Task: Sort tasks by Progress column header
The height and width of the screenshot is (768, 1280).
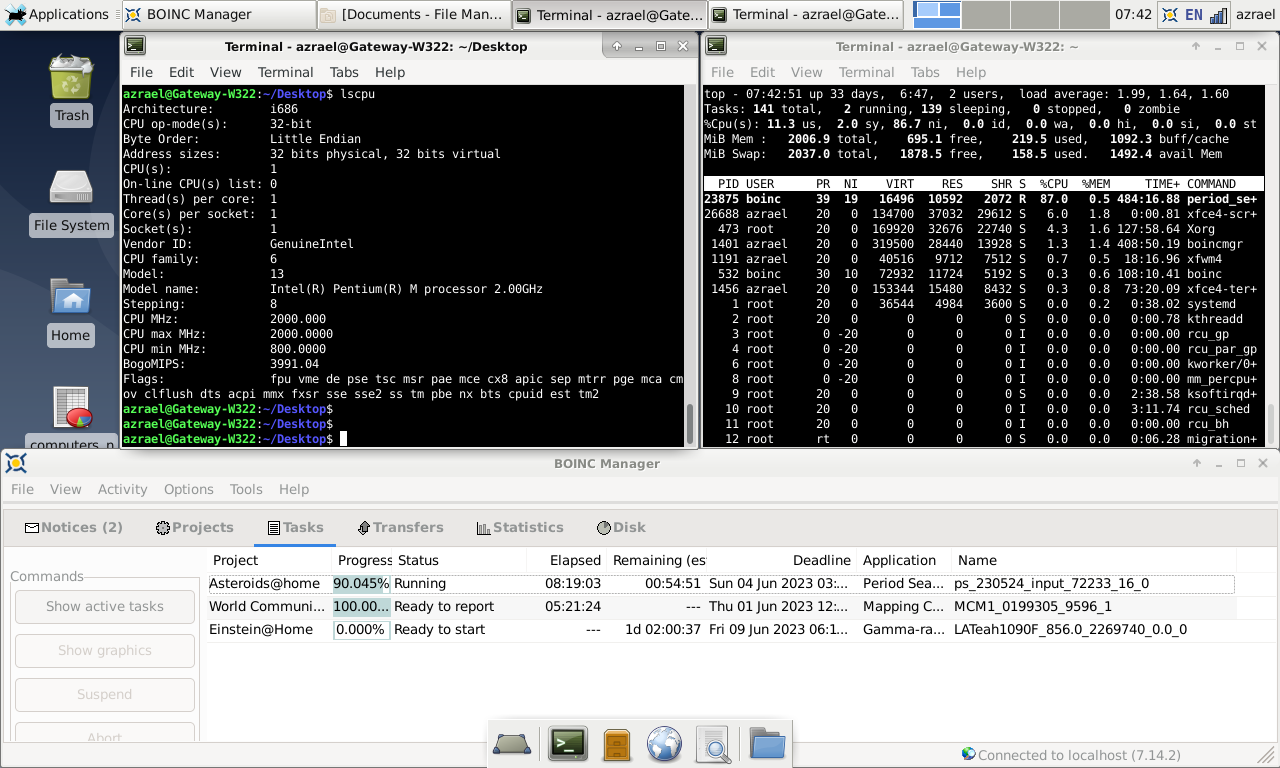Action: pyautogui.click(x=363, y=560)
